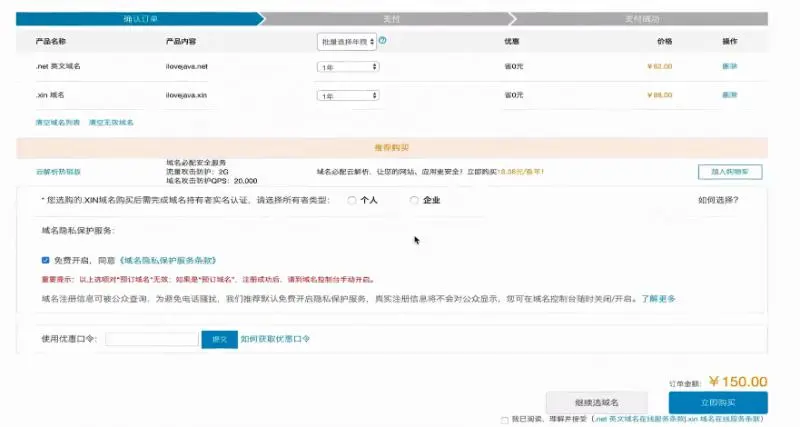Screen dimensions: 800x427
Task: Click the 提交 coupon button
Action: (x=219, y=339)
